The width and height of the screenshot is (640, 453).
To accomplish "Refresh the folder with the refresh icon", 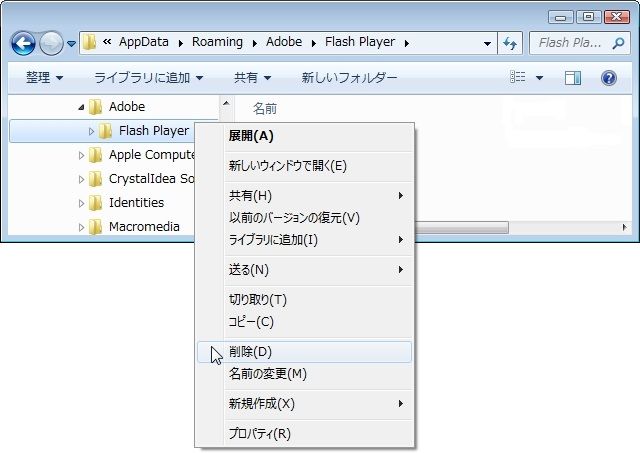I will tap(510, 43).
